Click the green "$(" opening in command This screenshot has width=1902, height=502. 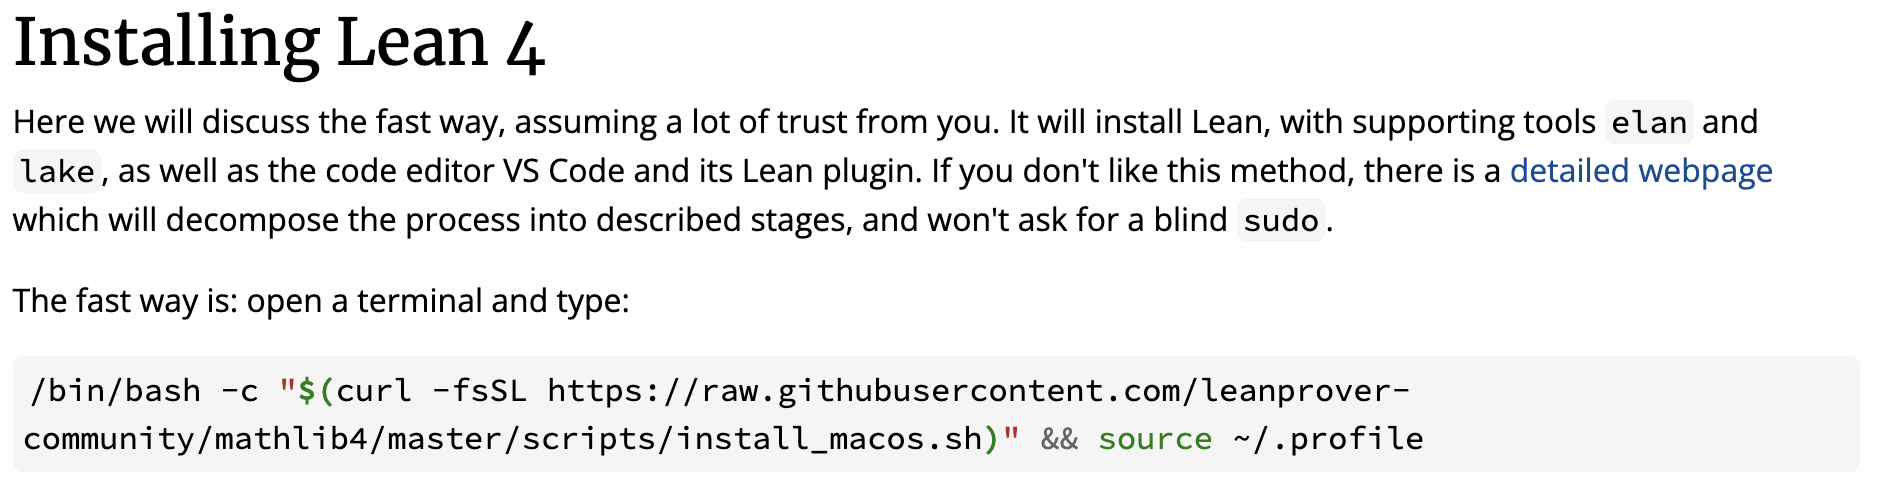click(317, 390)
